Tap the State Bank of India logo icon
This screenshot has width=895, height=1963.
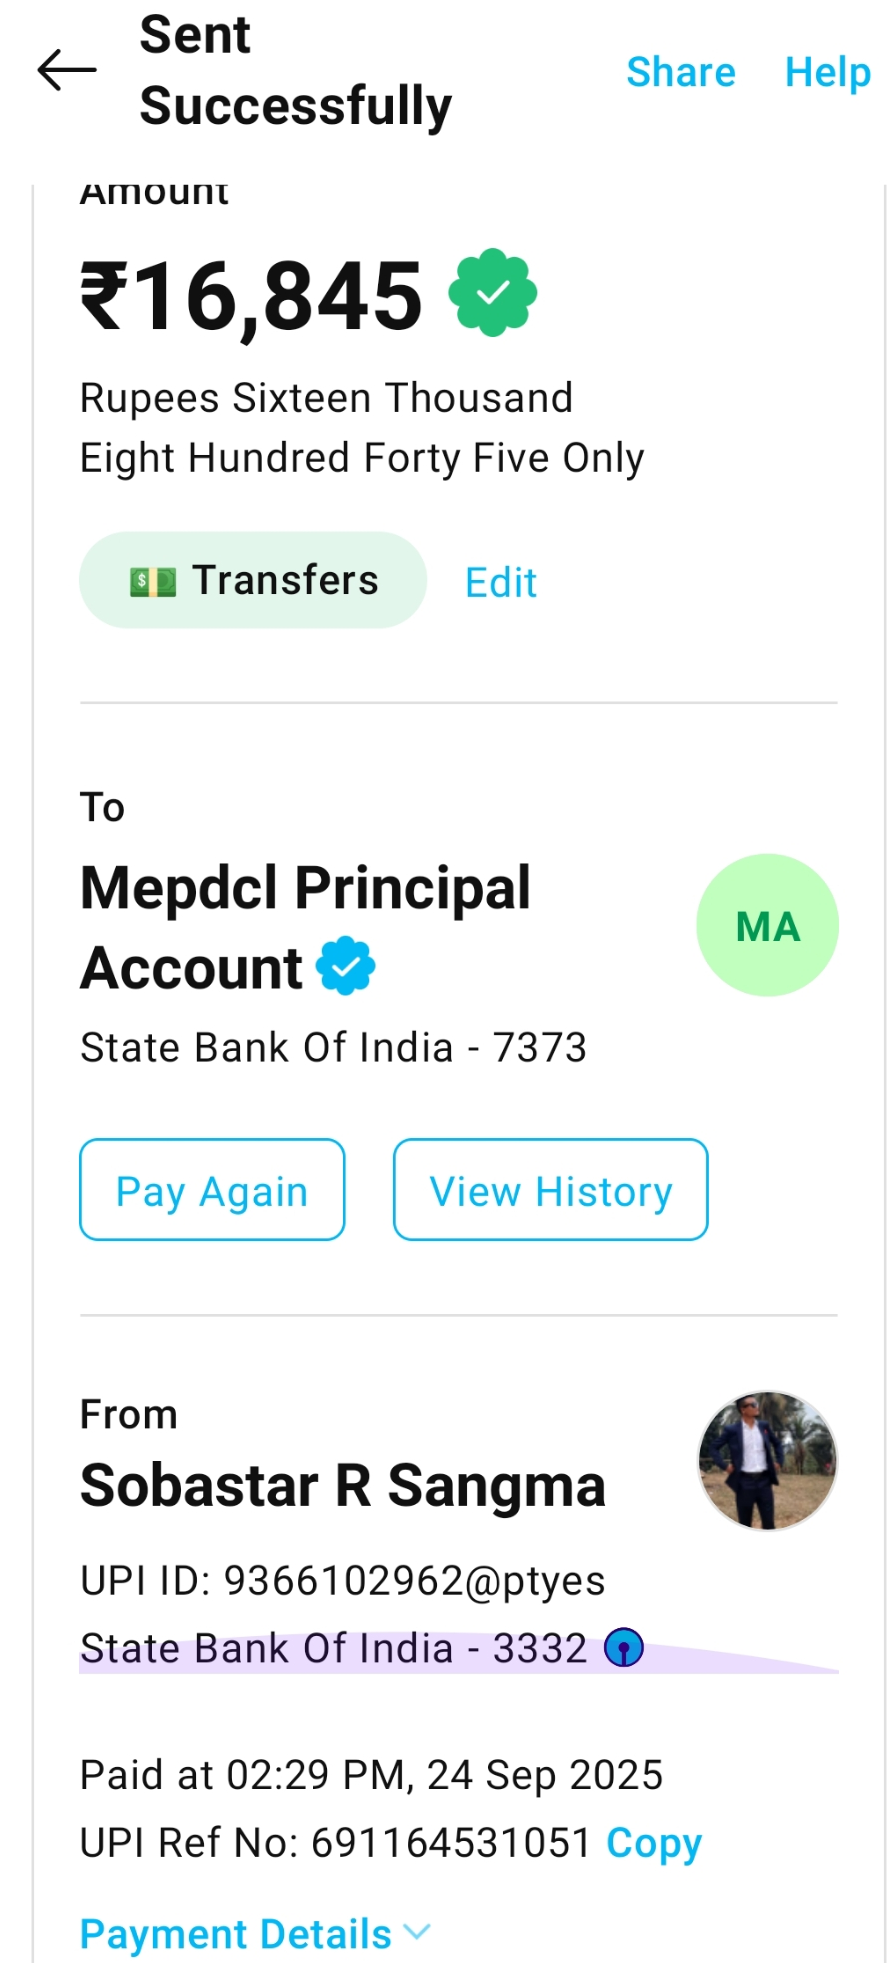point(624,1648)
